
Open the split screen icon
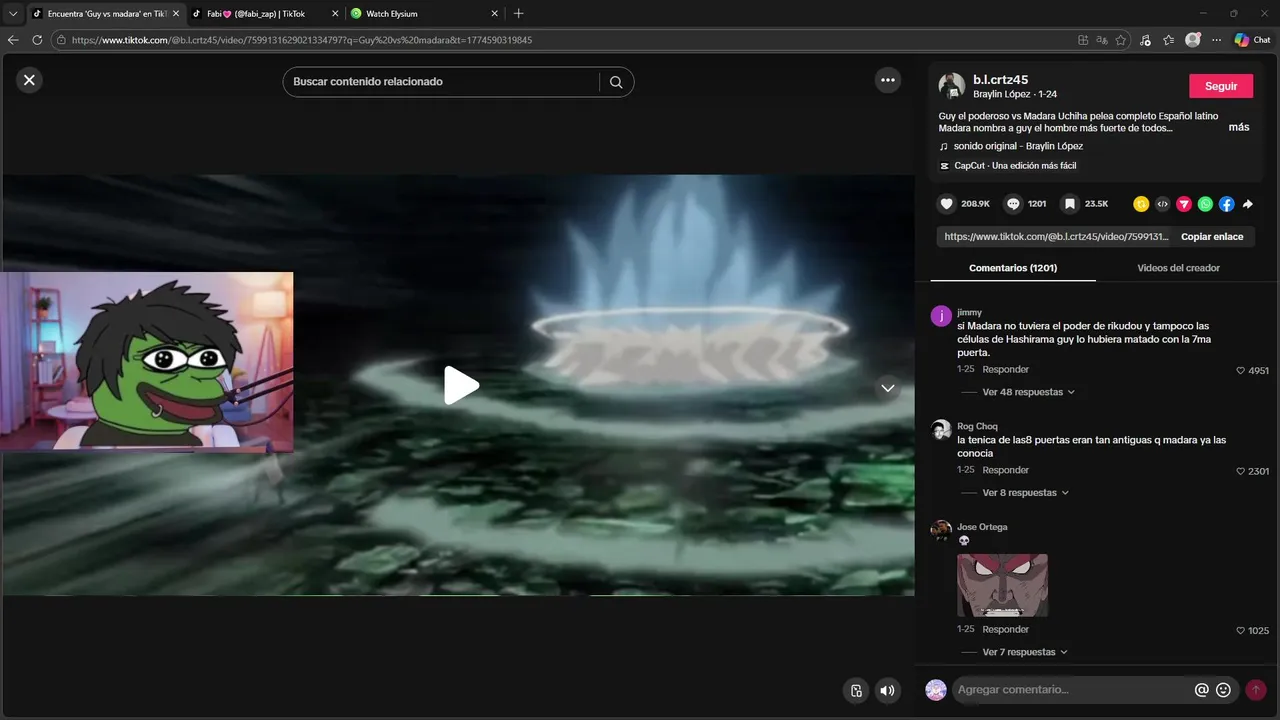(x=1083, y=40)
